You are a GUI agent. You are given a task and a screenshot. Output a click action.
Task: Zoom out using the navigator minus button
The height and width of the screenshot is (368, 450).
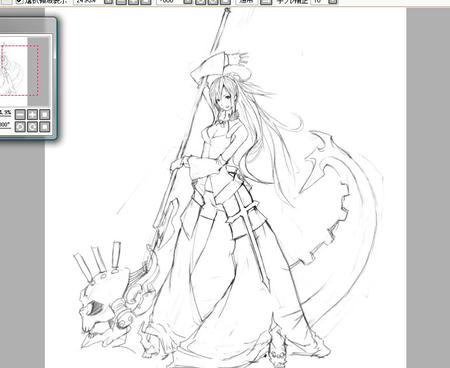pyautogui.click(x=20, y=115)
